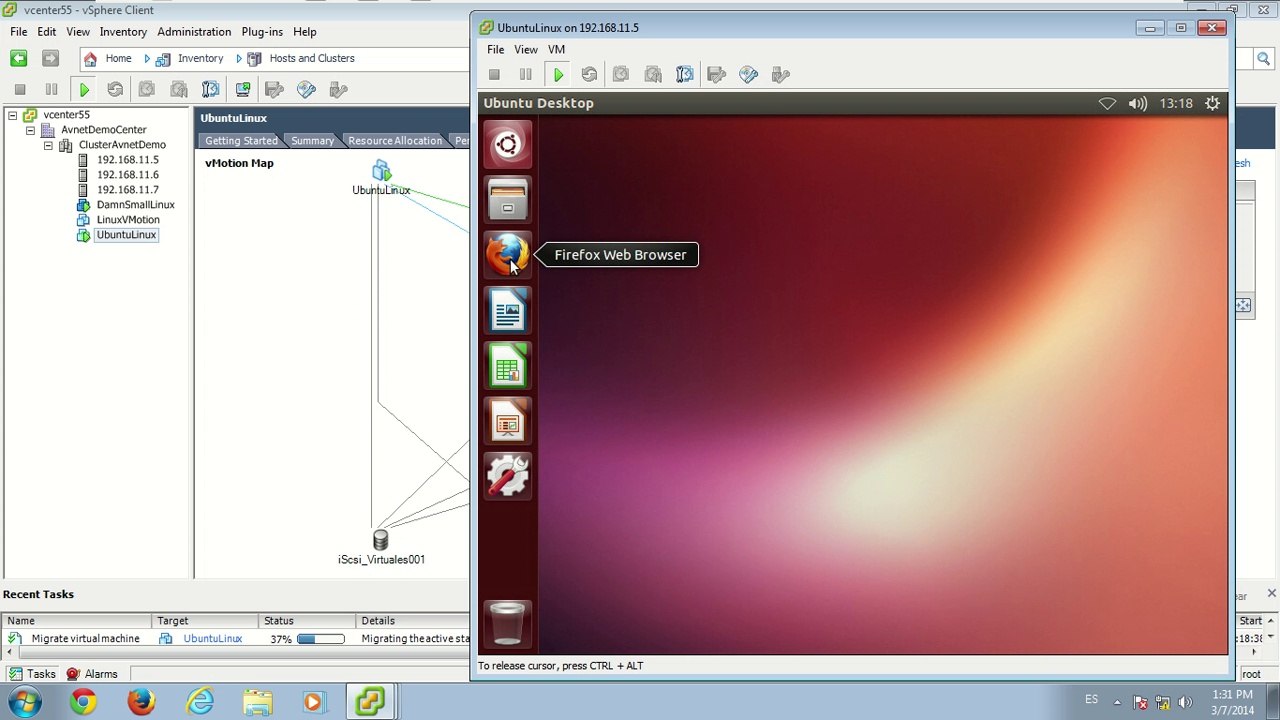Open the Inventory menu in vSphere Client

[x=123, y=32]
